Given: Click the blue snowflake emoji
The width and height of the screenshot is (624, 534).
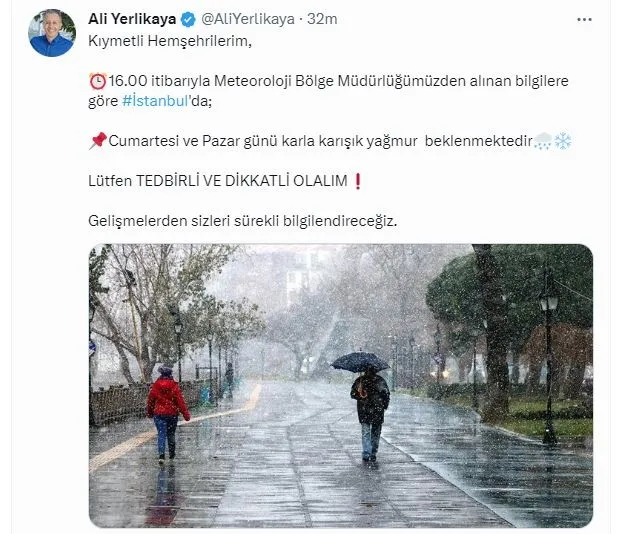Looking at the screenshot, I should (x=563, y=141).
